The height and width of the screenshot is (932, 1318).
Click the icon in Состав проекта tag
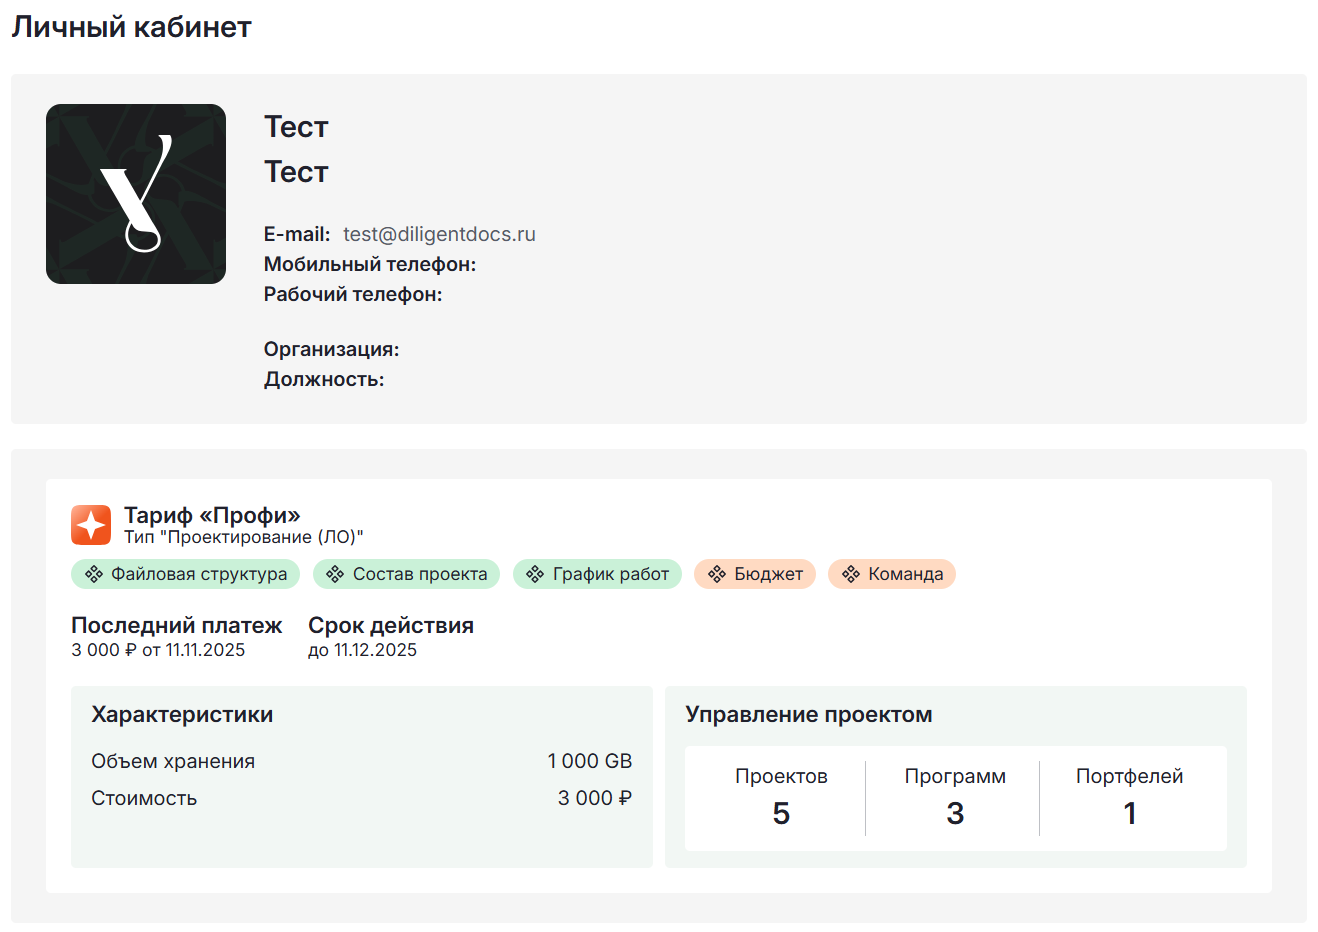tap(335, 574)
